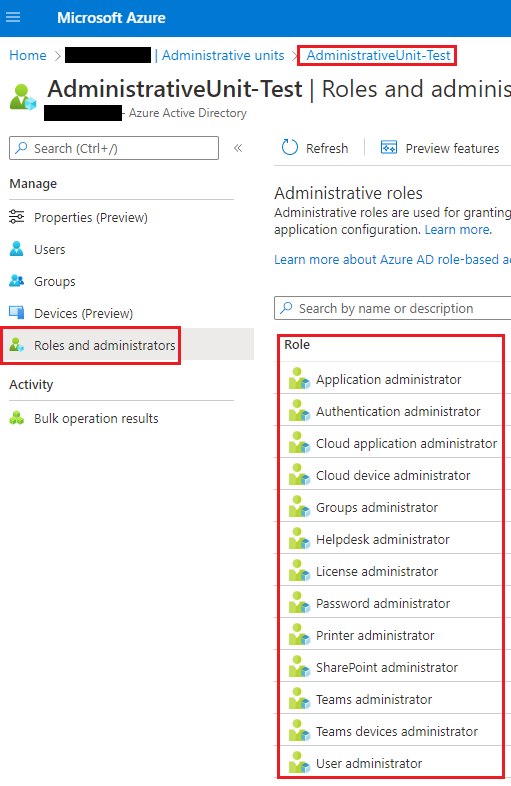Focus the Search (Ctrl+/) sidebar field
This screenshot has width=511, height=786.
tap(114, 148)
